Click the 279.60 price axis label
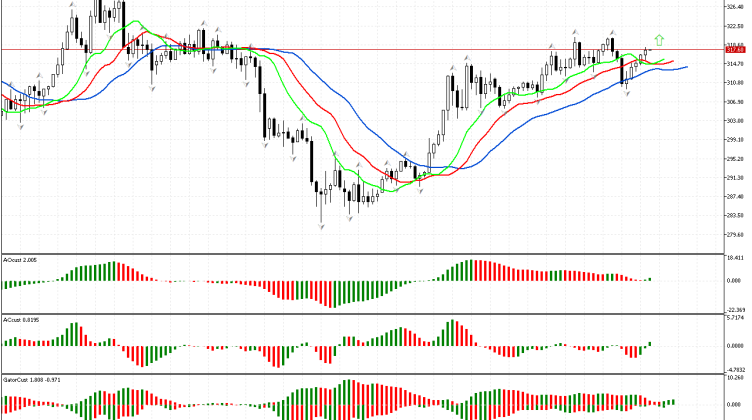752x420 pixels. coord(735,236)
